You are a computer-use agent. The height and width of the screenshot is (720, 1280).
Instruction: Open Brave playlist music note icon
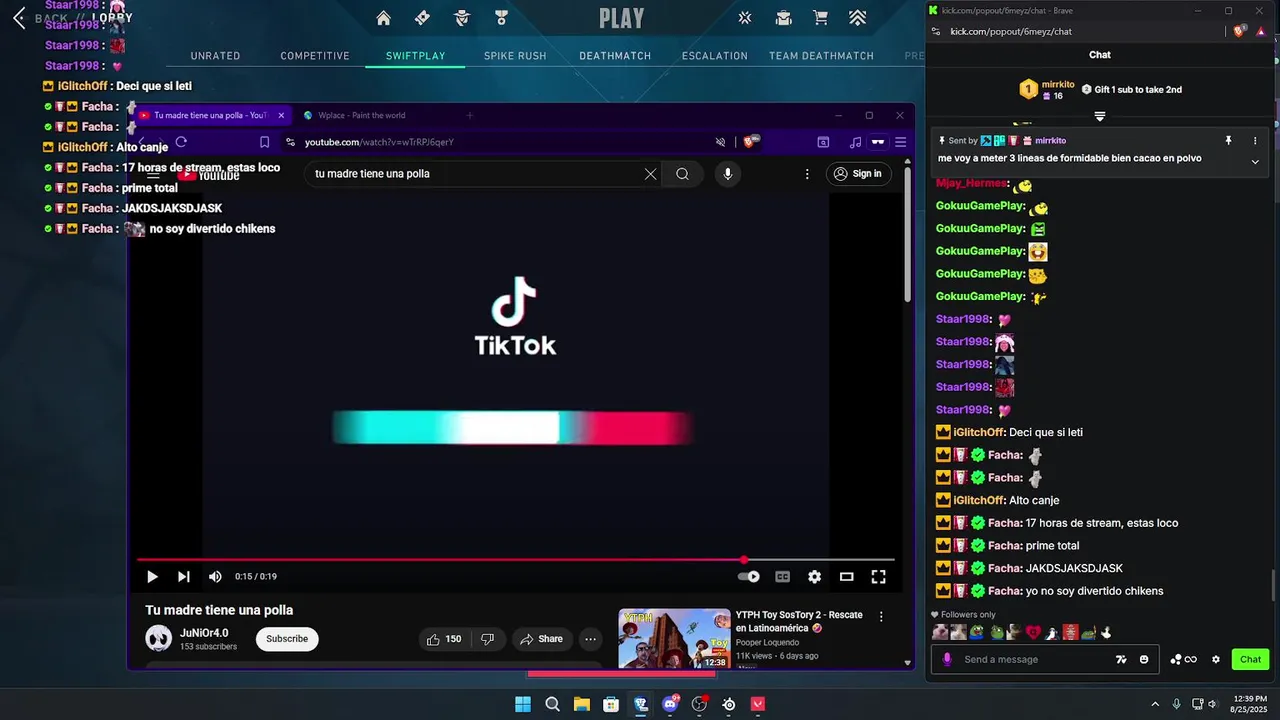click(x=854, y=142)
